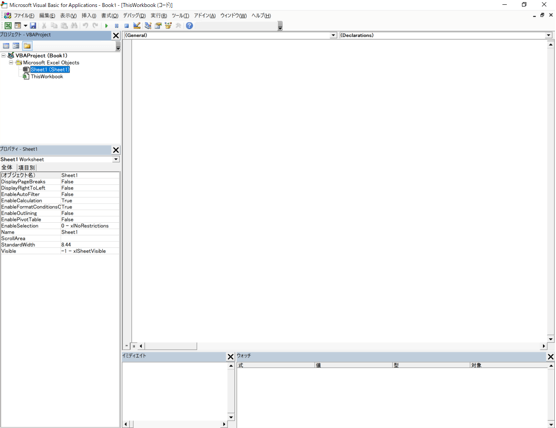Open the ツール menu
Viewport: 556px width, 428px height.
[180, 16]
